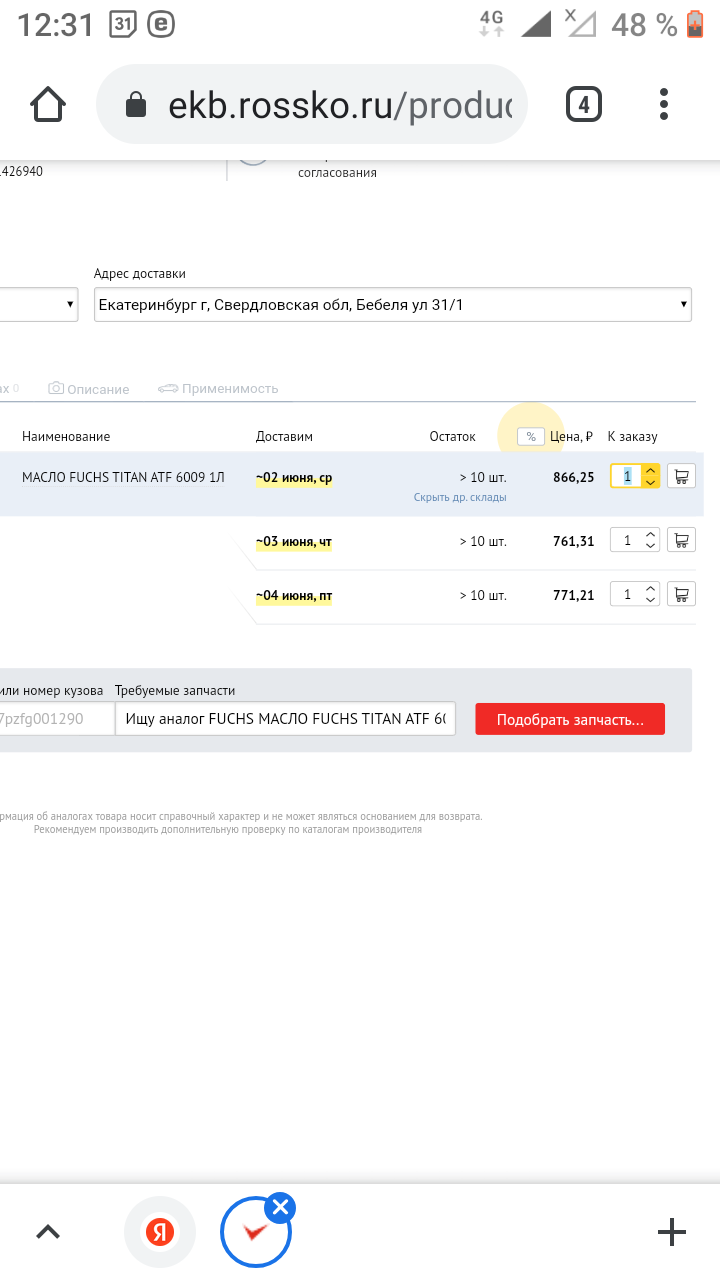Tap the 4G signal indicator

[491, 24]
